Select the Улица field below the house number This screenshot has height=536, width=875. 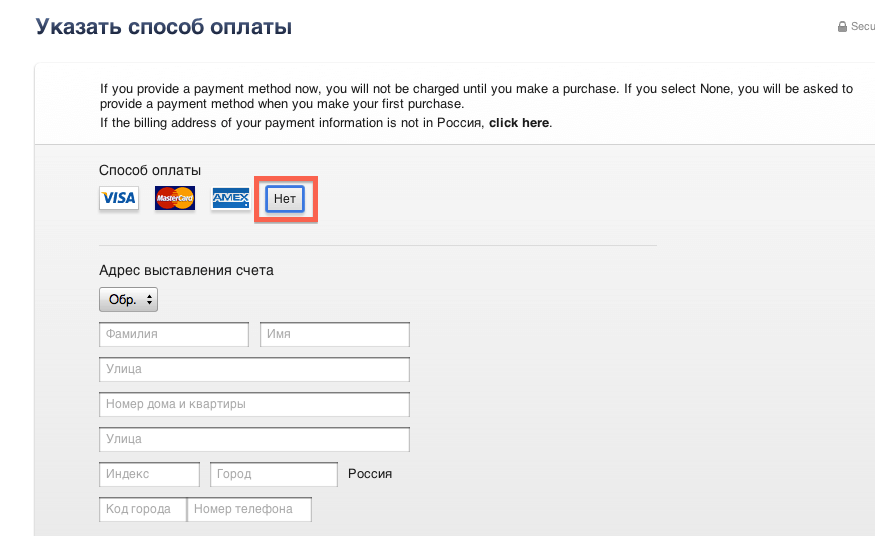pos(254,440)
